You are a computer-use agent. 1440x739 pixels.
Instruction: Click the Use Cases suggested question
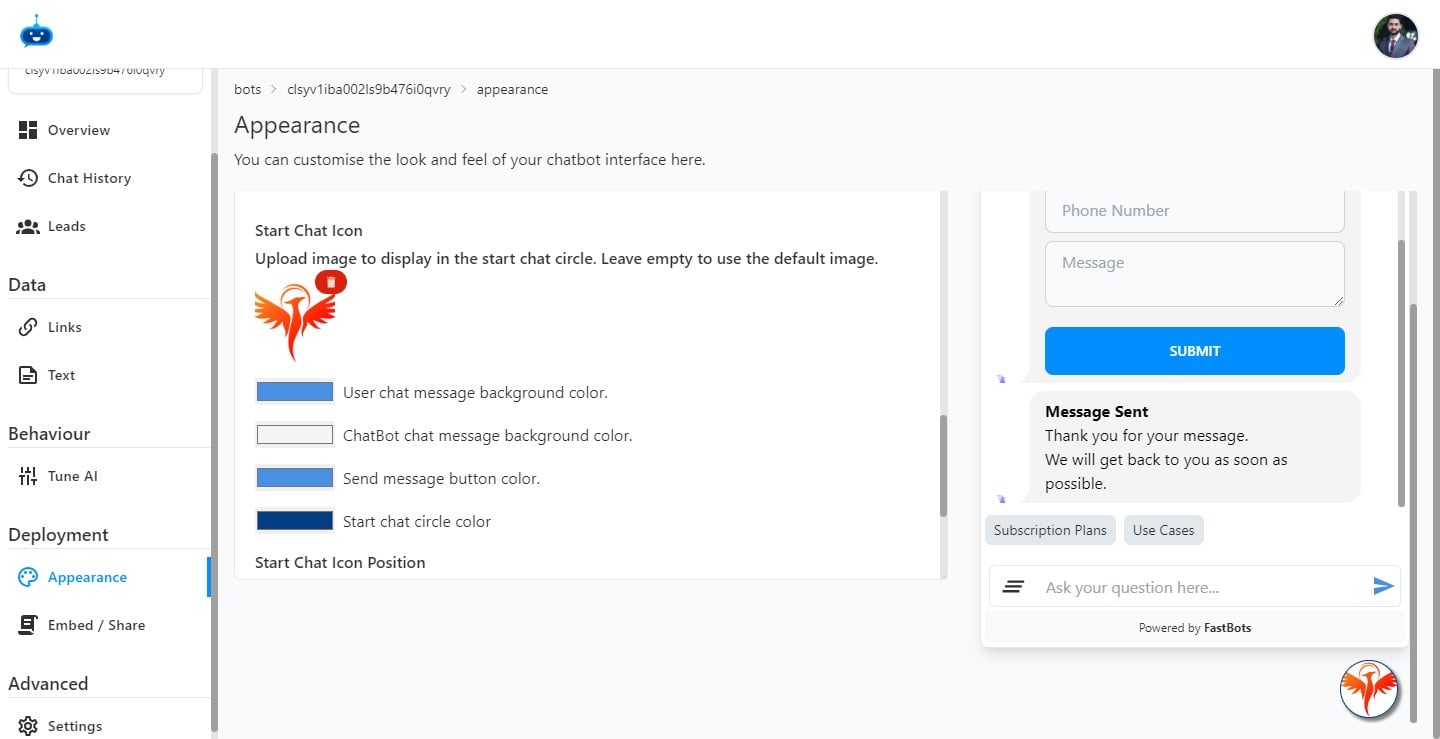1163,530
